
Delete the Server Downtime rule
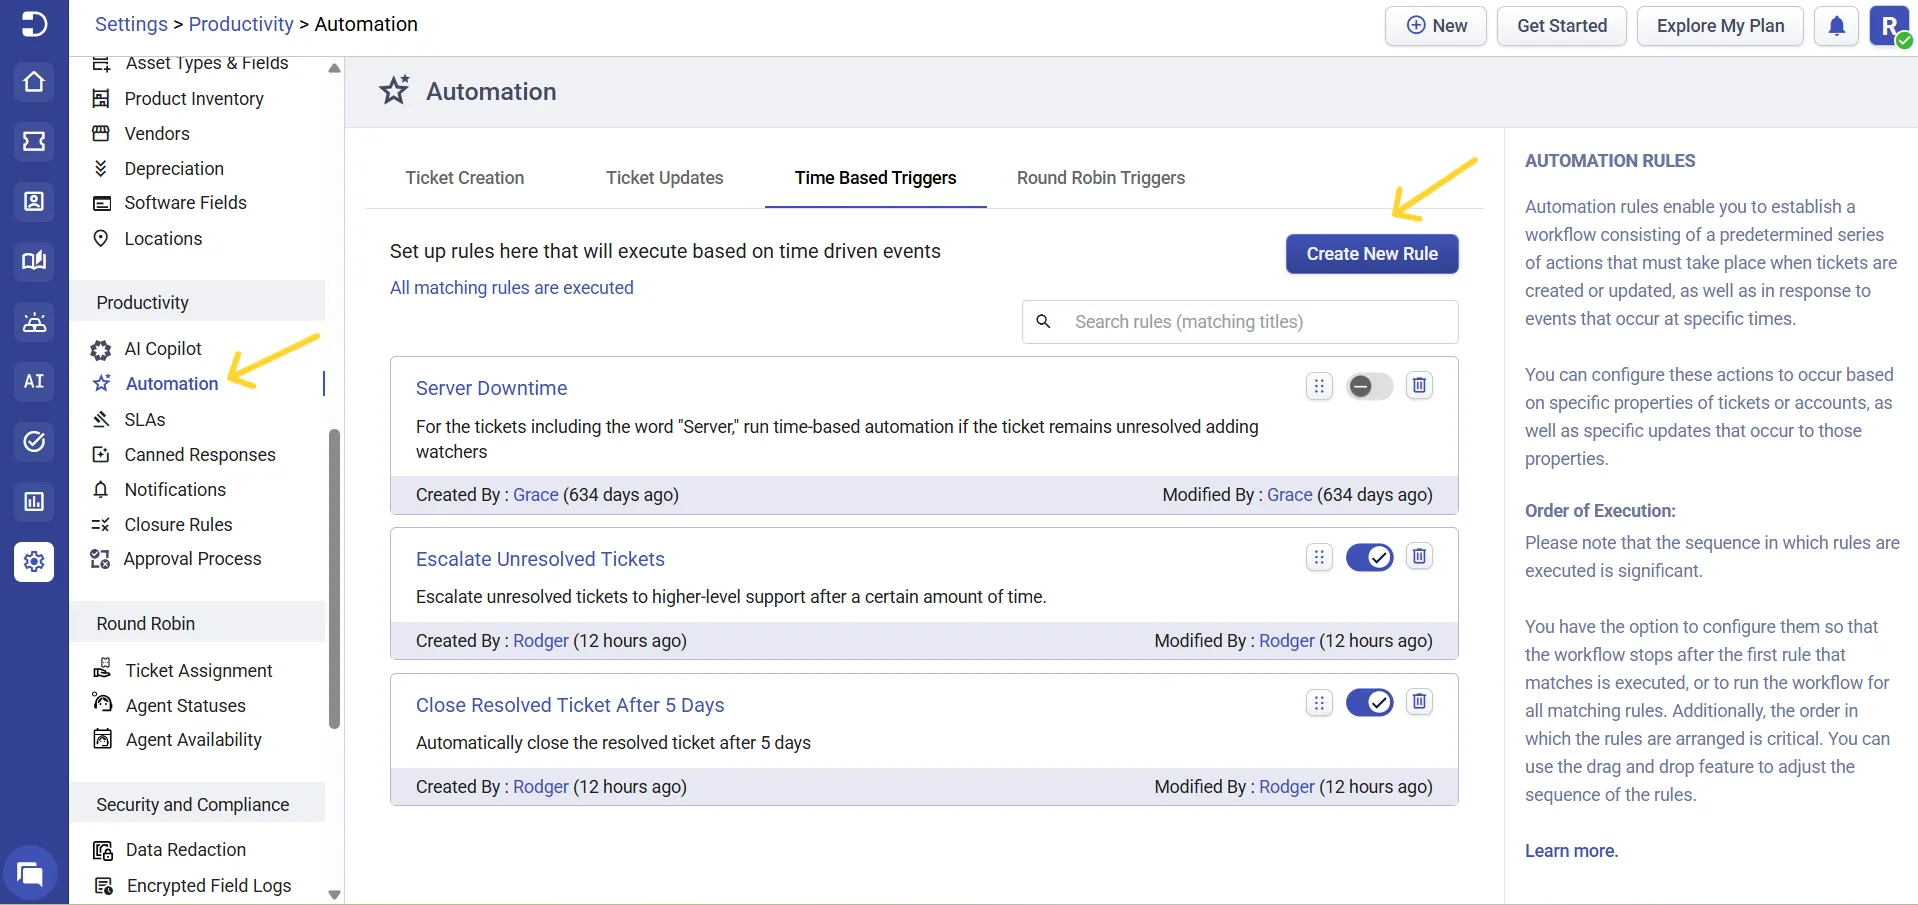pos(1419,386)
